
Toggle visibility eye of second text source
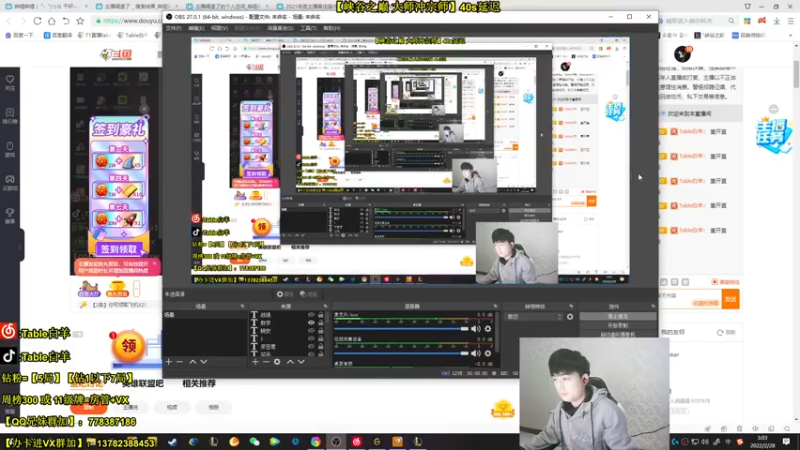click(x=311, y=323)
